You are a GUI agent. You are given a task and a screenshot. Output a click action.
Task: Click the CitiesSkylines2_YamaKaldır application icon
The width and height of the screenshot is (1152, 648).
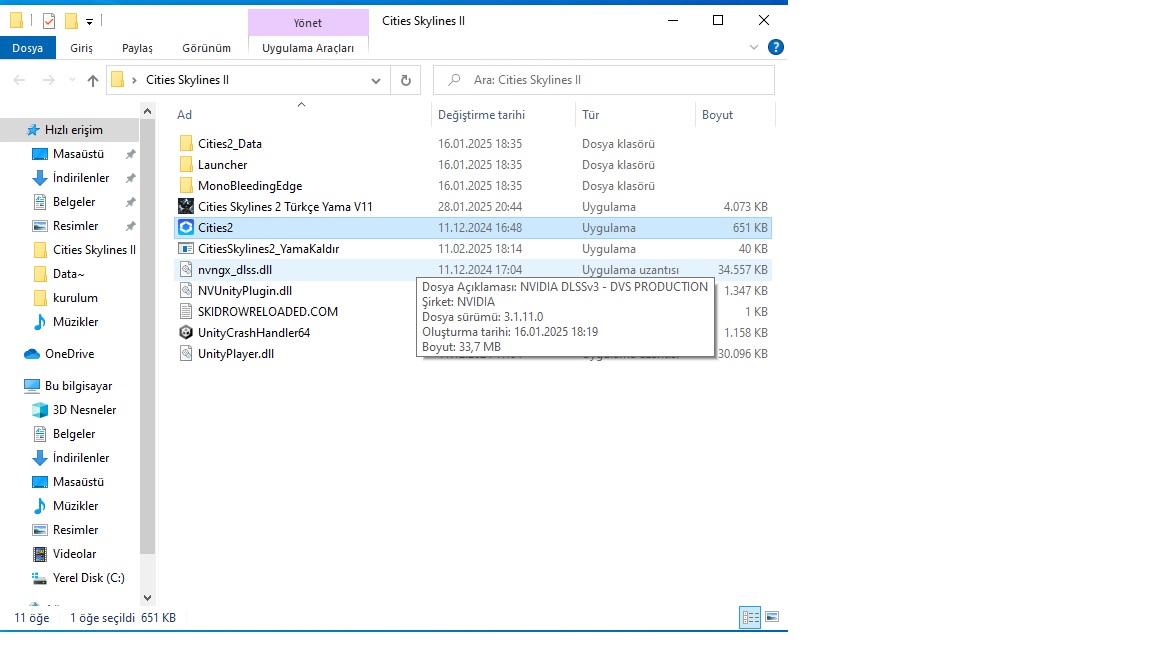(186, 249)
